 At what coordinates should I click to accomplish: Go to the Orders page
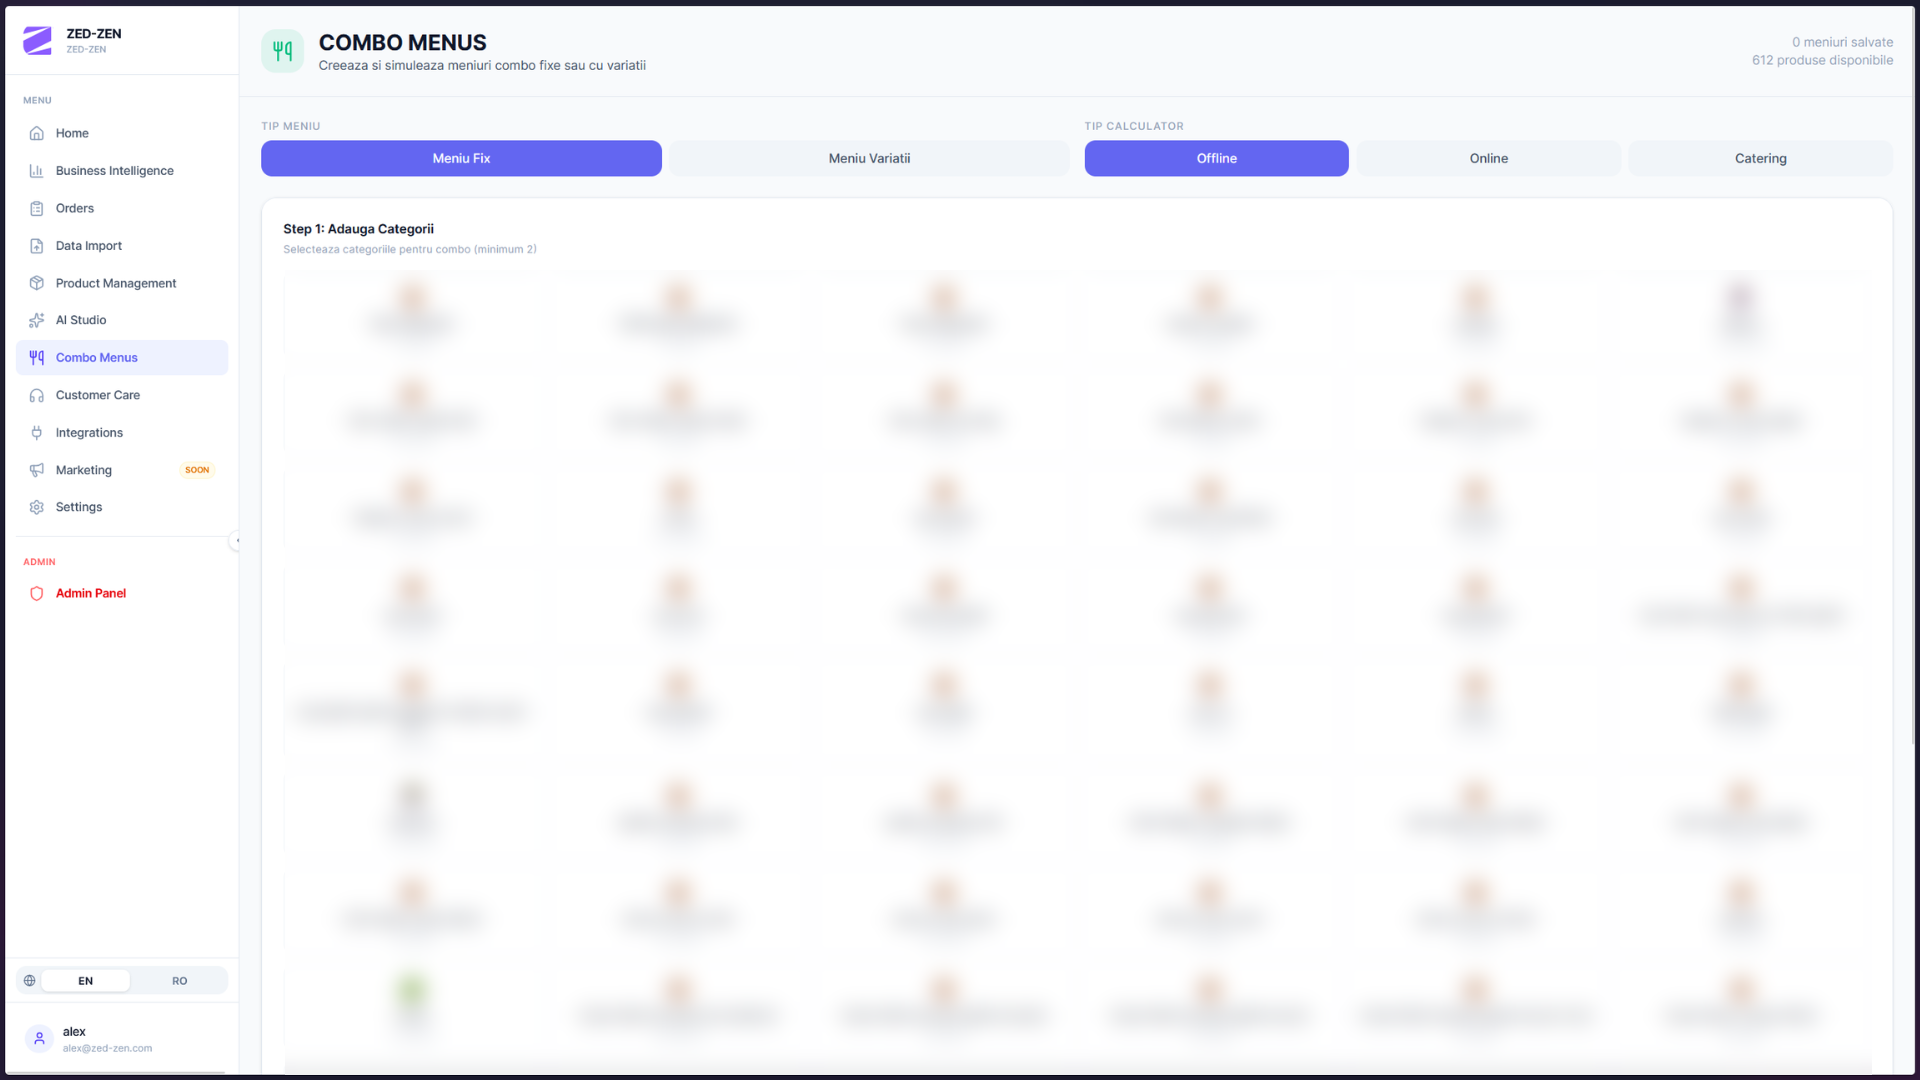122,208
